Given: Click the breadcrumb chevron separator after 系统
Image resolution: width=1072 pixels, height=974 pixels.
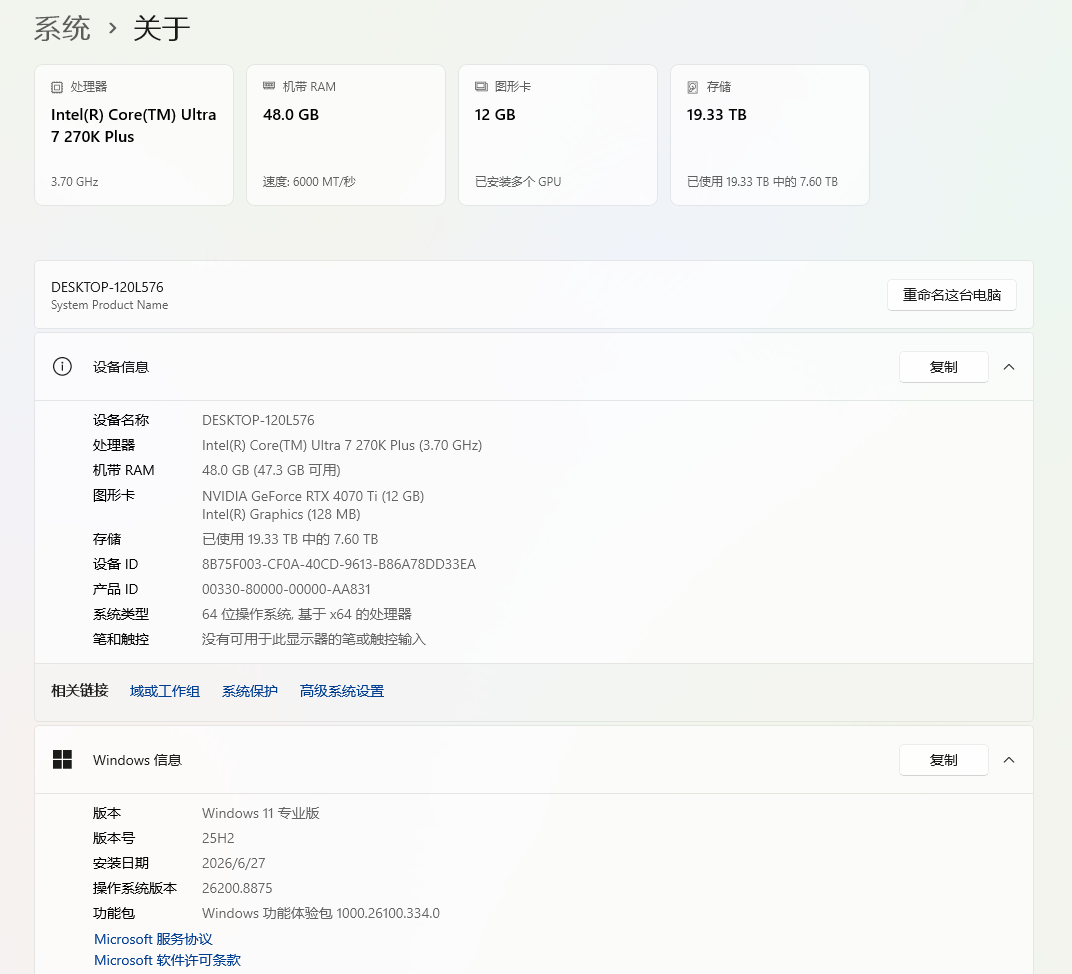Looking at the screenshot, I should click(112, 29).
